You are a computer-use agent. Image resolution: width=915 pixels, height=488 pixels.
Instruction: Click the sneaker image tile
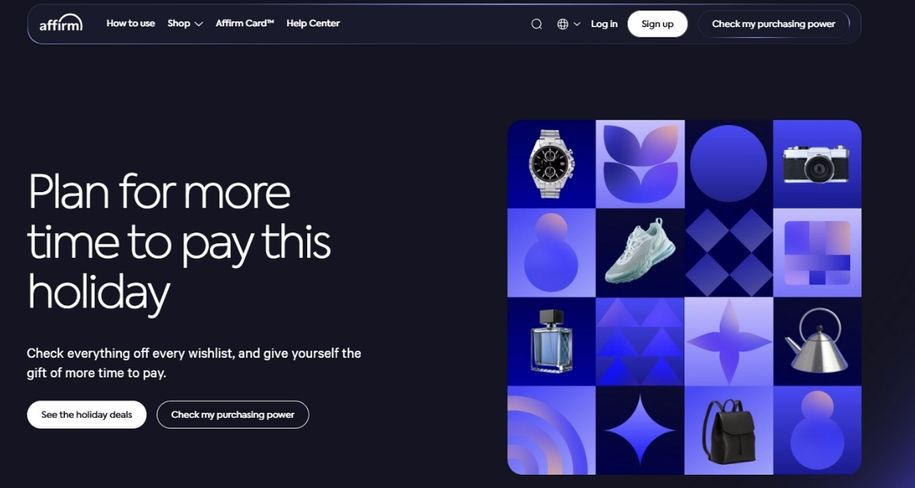[x=640, y=252]
